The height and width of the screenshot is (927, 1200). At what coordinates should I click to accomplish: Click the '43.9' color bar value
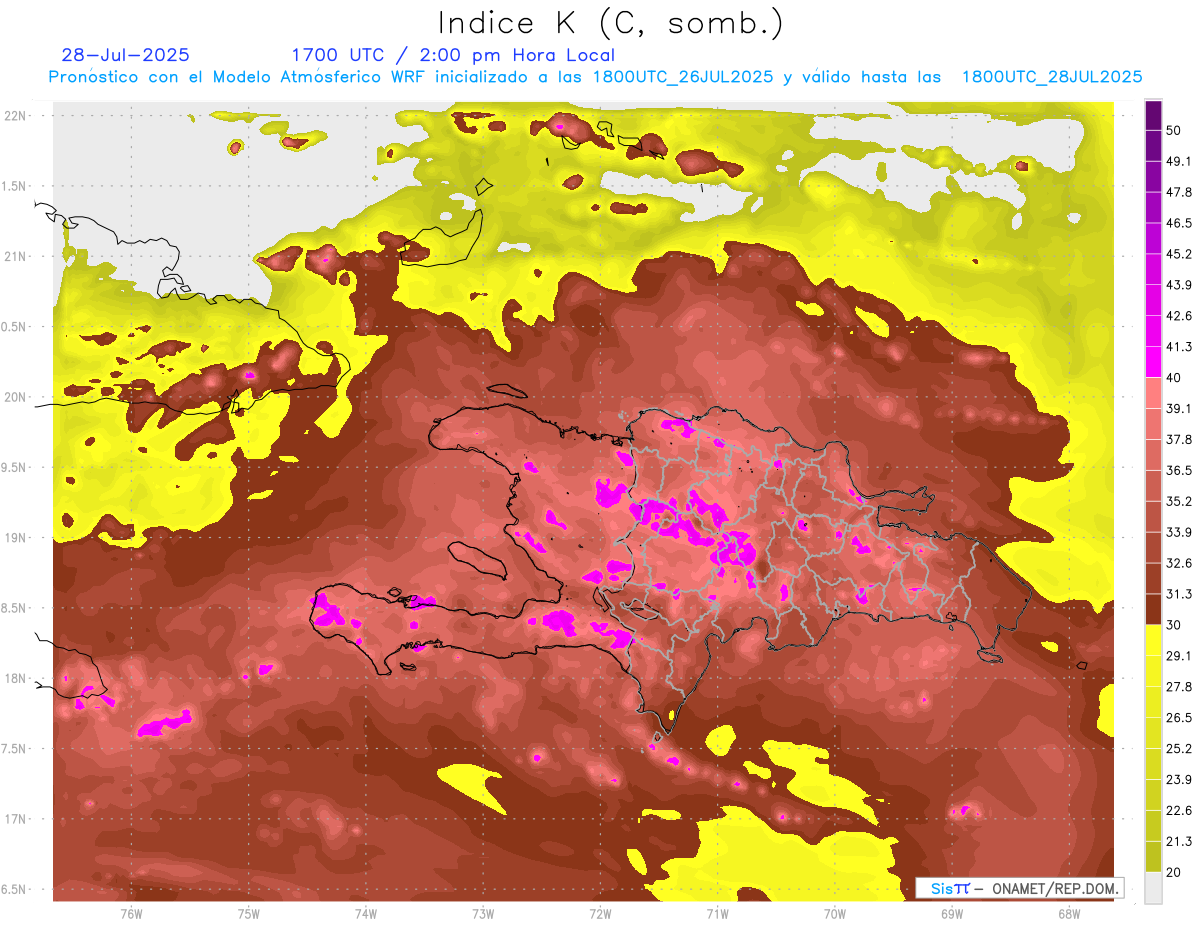1179,285
